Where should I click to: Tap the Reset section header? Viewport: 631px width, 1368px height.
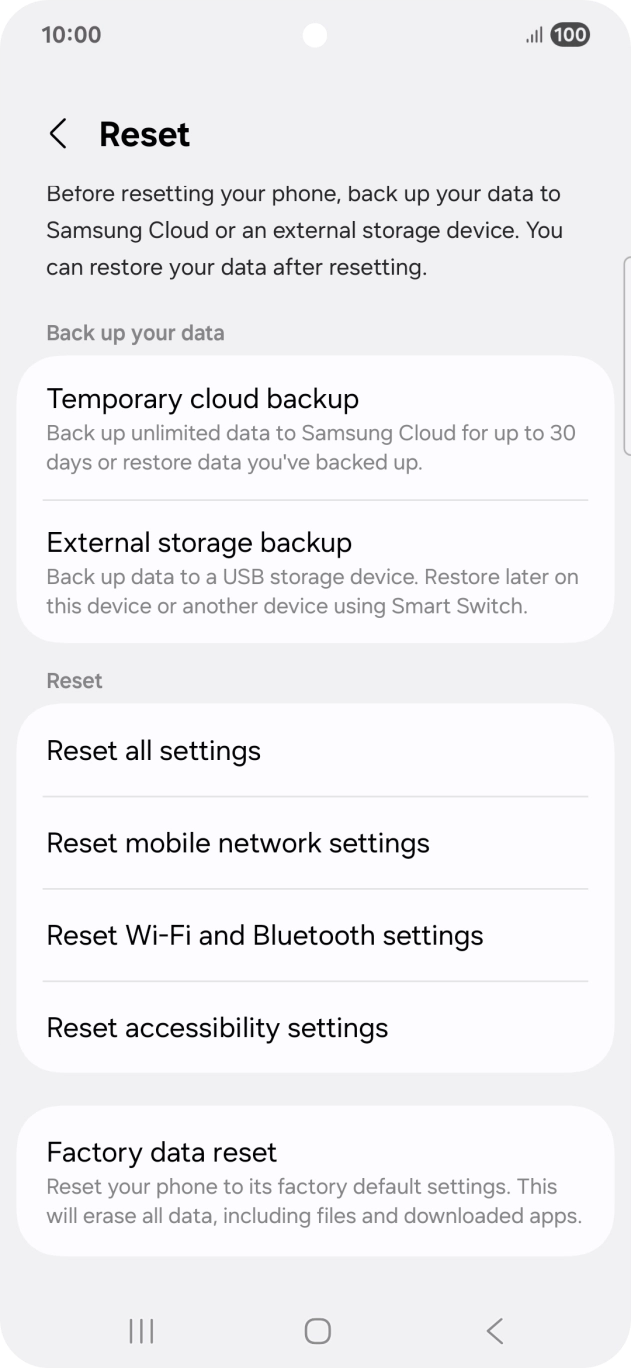tap(73, 680)
